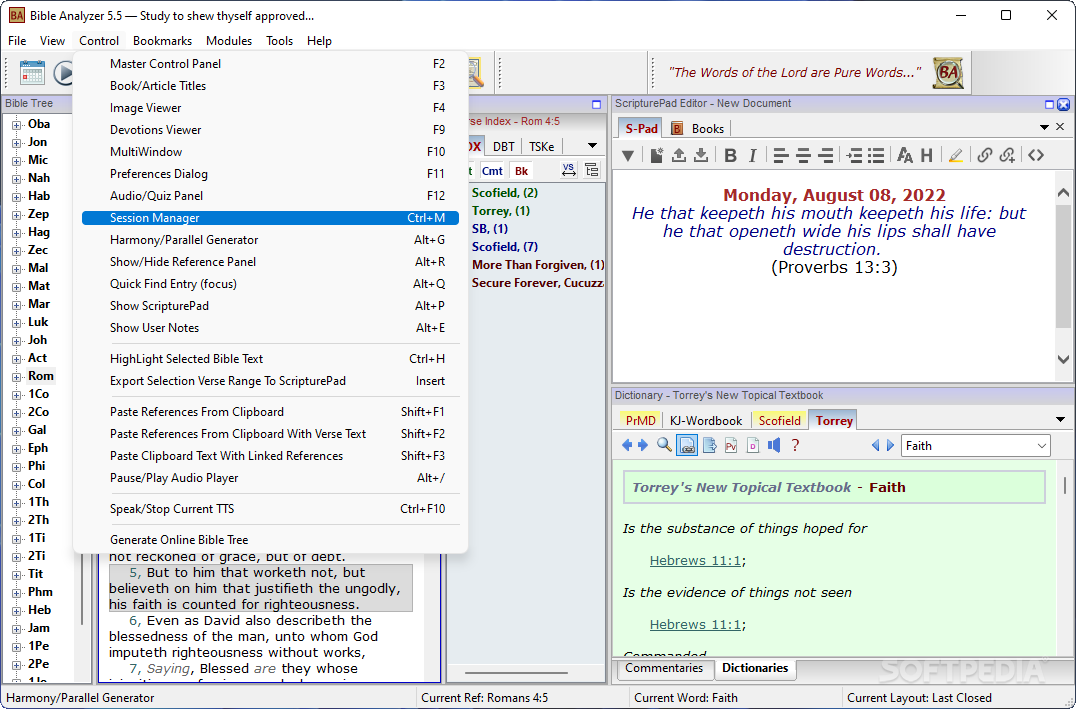This screenshot has height=709, width=1076.
Task: Open Master Control Panel entry
Action: [x=270, y=64]
